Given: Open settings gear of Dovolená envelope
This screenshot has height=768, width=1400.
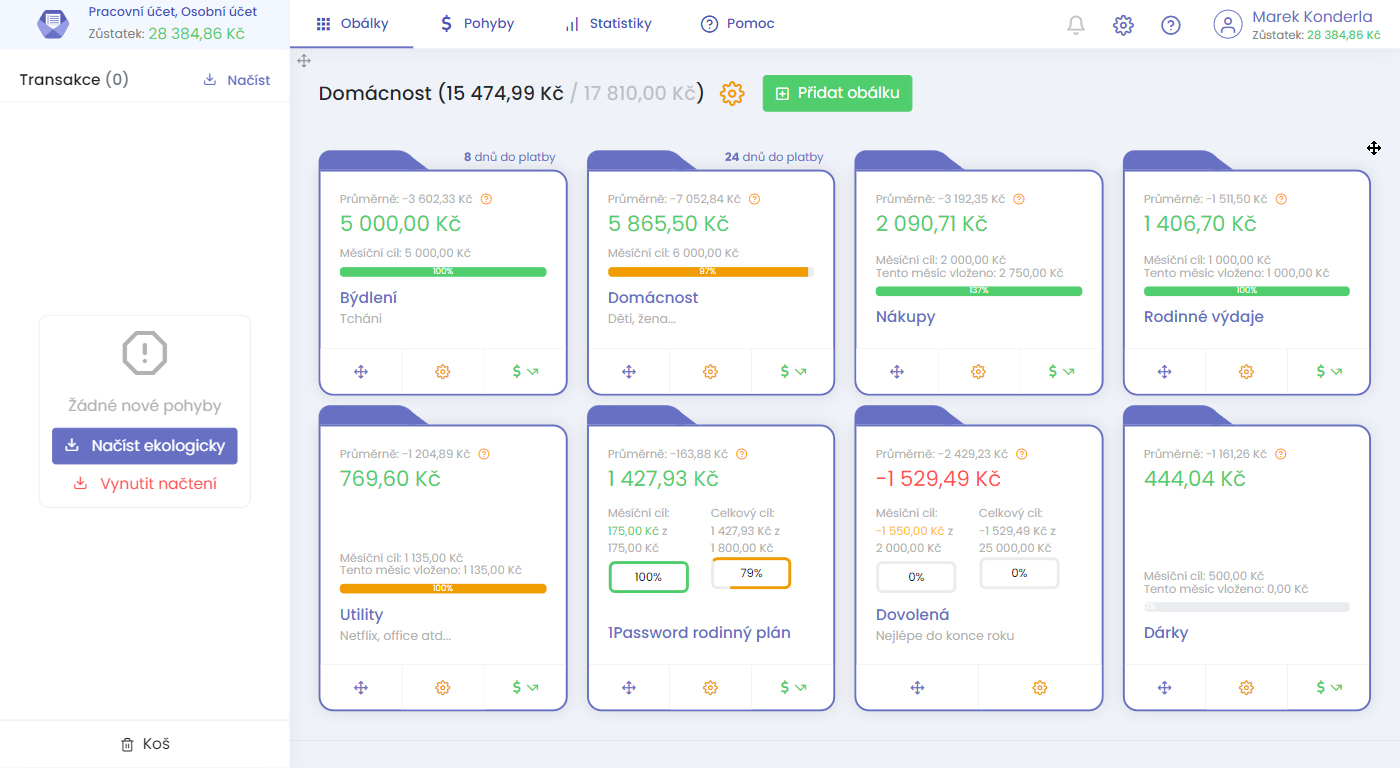Looking at the screenshot, I should coord(1039,687).
